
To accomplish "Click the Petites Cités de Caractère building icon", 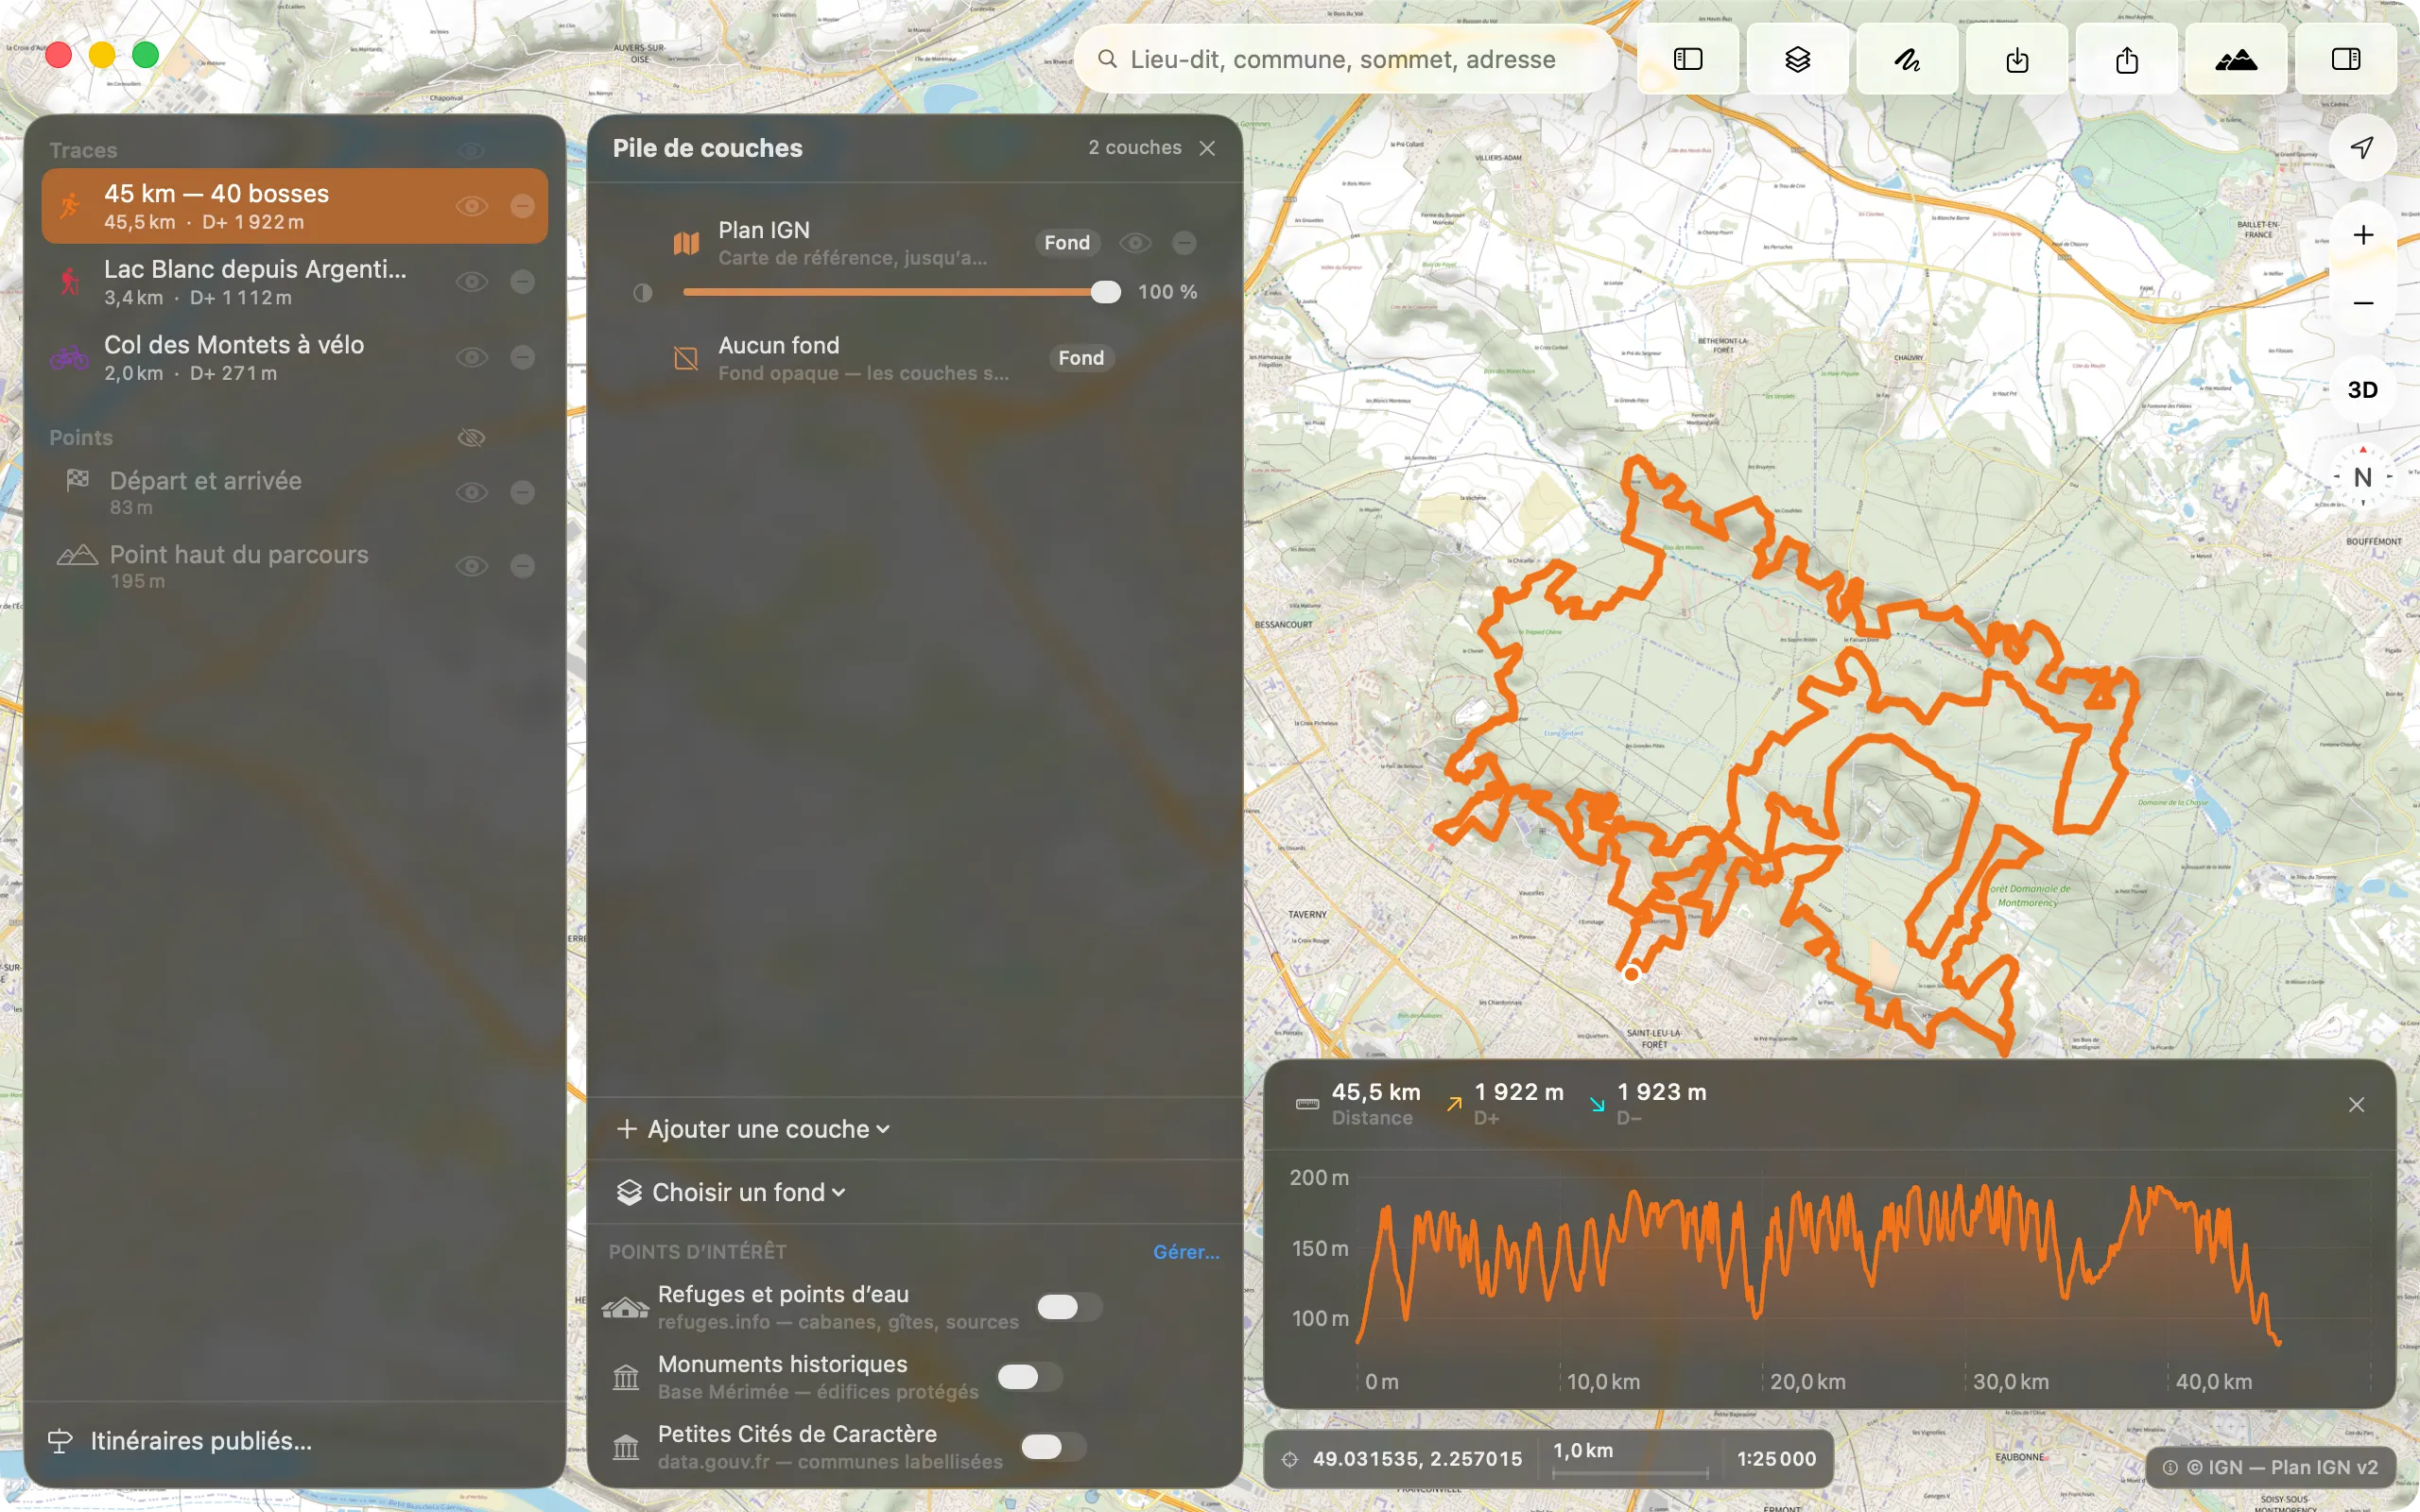I will [x=626, y=1447].
